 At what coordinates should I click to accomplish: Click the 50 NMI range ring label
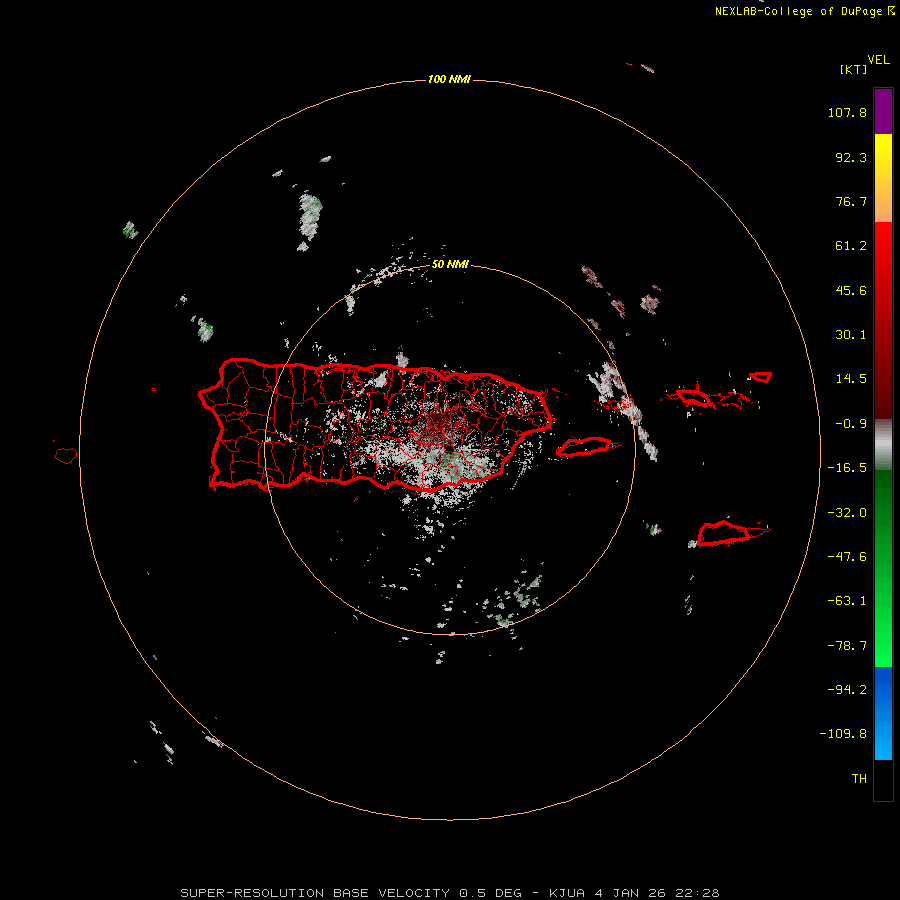click(x=451, y=265)
